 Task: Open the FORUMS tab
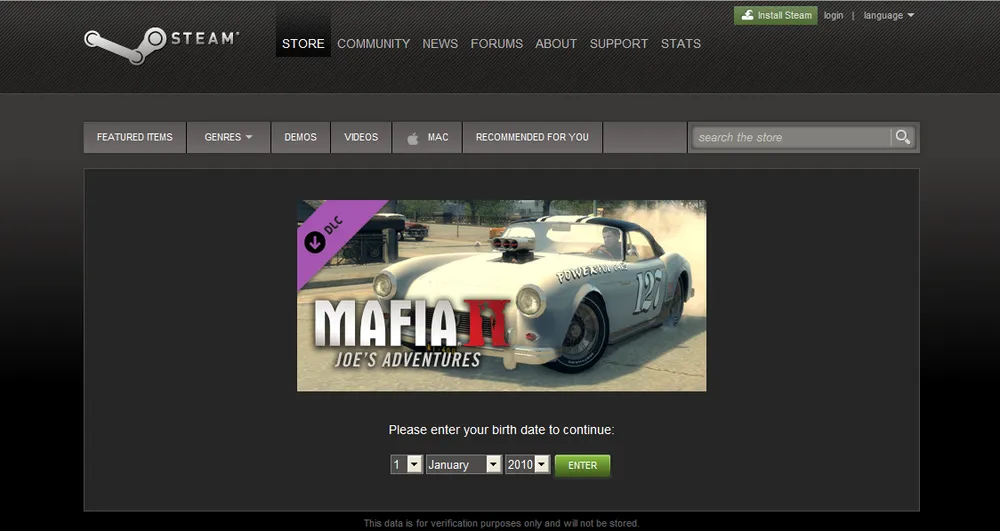point(497,43)
